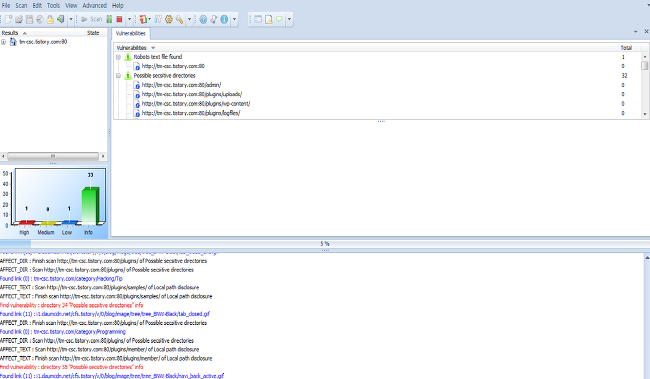Start scanning with the Scan button
650x379 pixels.
tap(92, 19)
